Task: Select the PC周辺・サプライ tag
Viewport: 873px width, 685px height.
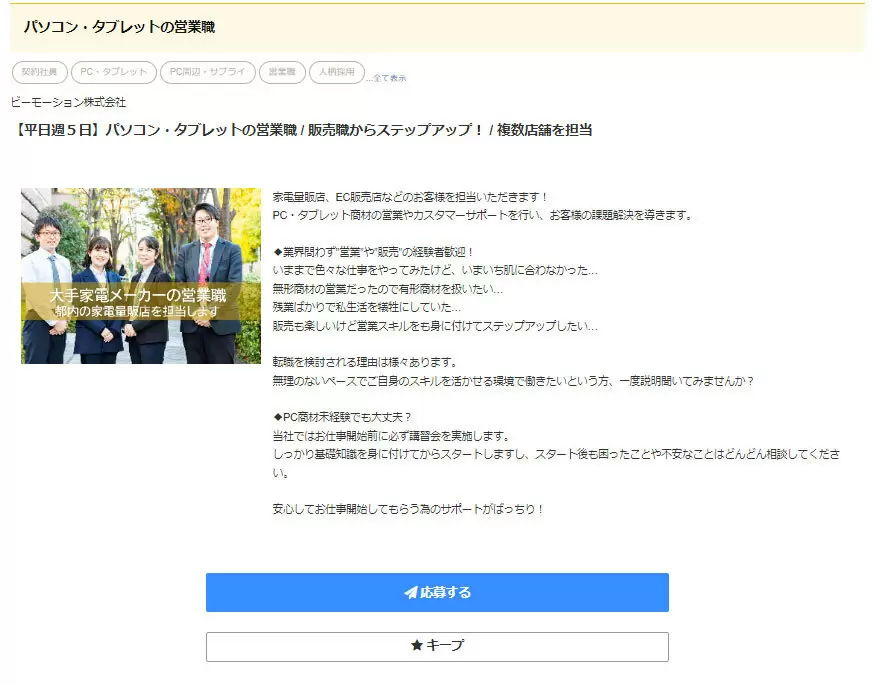Action: (208, 72)
